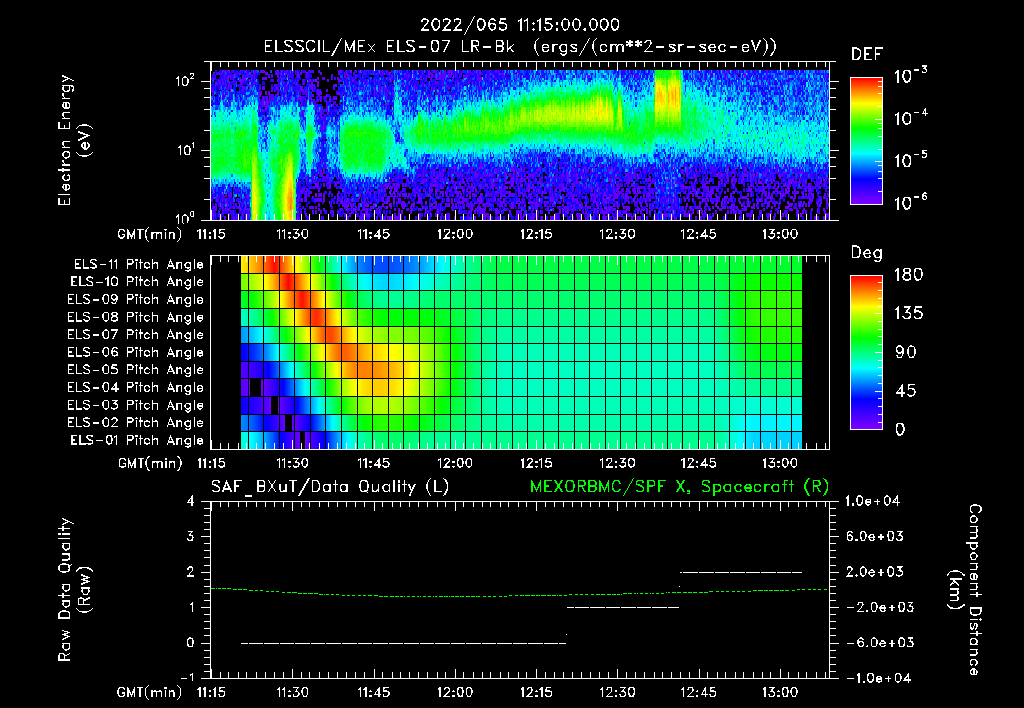Select the ELS-05 Pitch Angle row label

[x=136, y=370]
